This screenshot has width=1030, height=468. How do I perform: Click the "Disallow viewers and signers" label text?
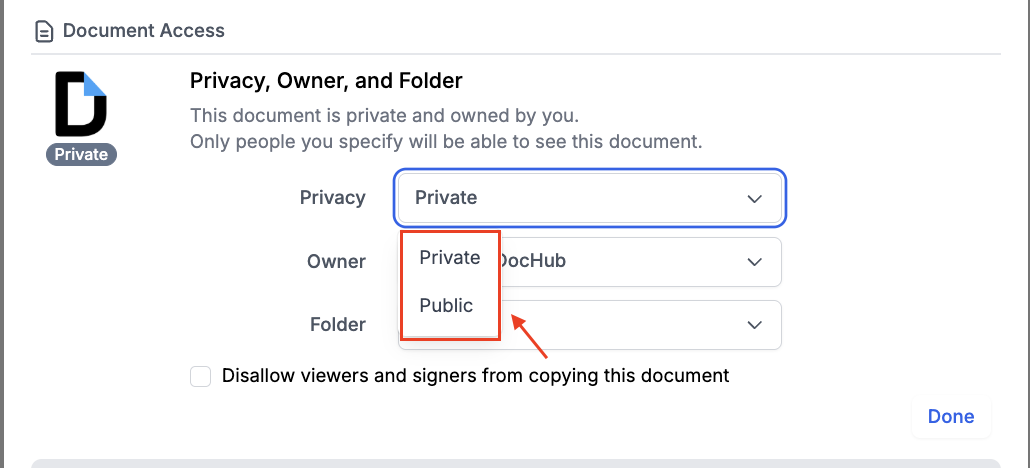pos(476,376)
